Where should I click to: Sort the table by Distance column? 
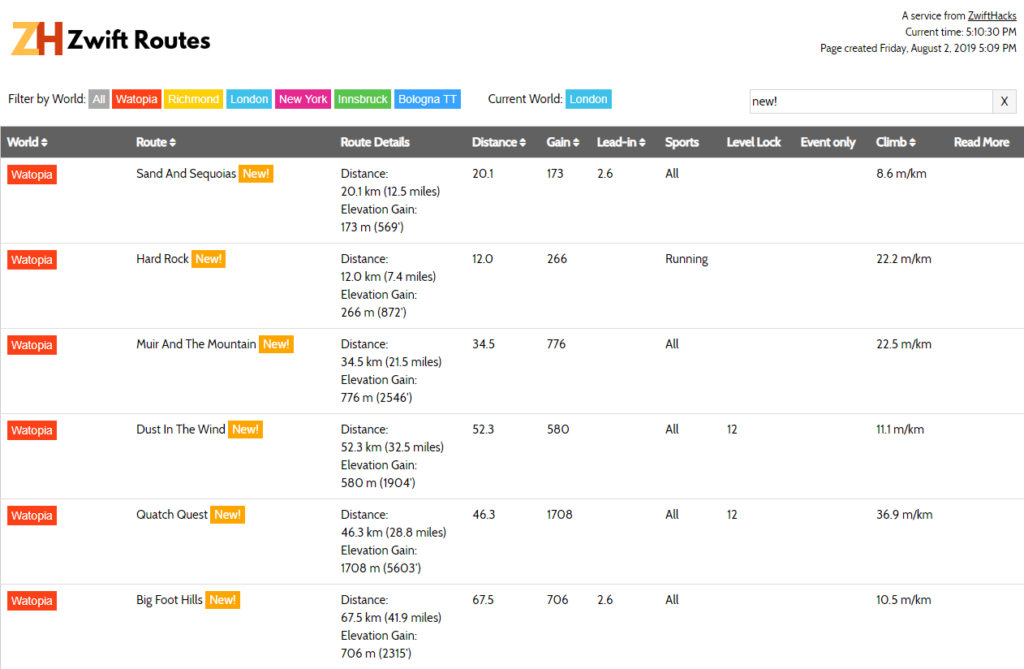coord(499,142)
